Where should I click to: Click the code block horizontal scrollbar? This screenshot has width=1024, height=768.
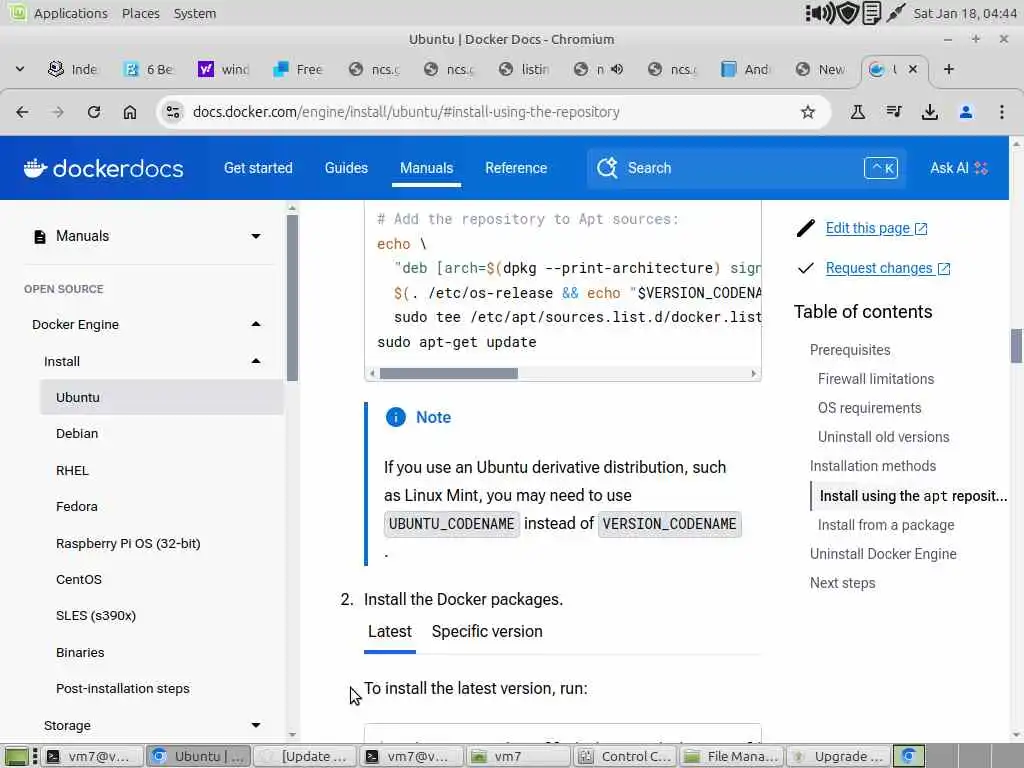(449, 374)
